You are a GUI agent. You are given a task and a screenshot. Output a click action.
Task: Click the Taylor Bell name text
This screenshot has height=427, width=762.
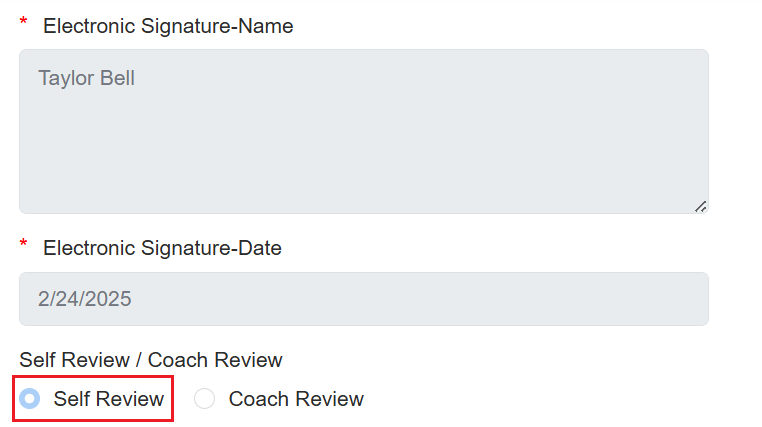coord(86,78)
